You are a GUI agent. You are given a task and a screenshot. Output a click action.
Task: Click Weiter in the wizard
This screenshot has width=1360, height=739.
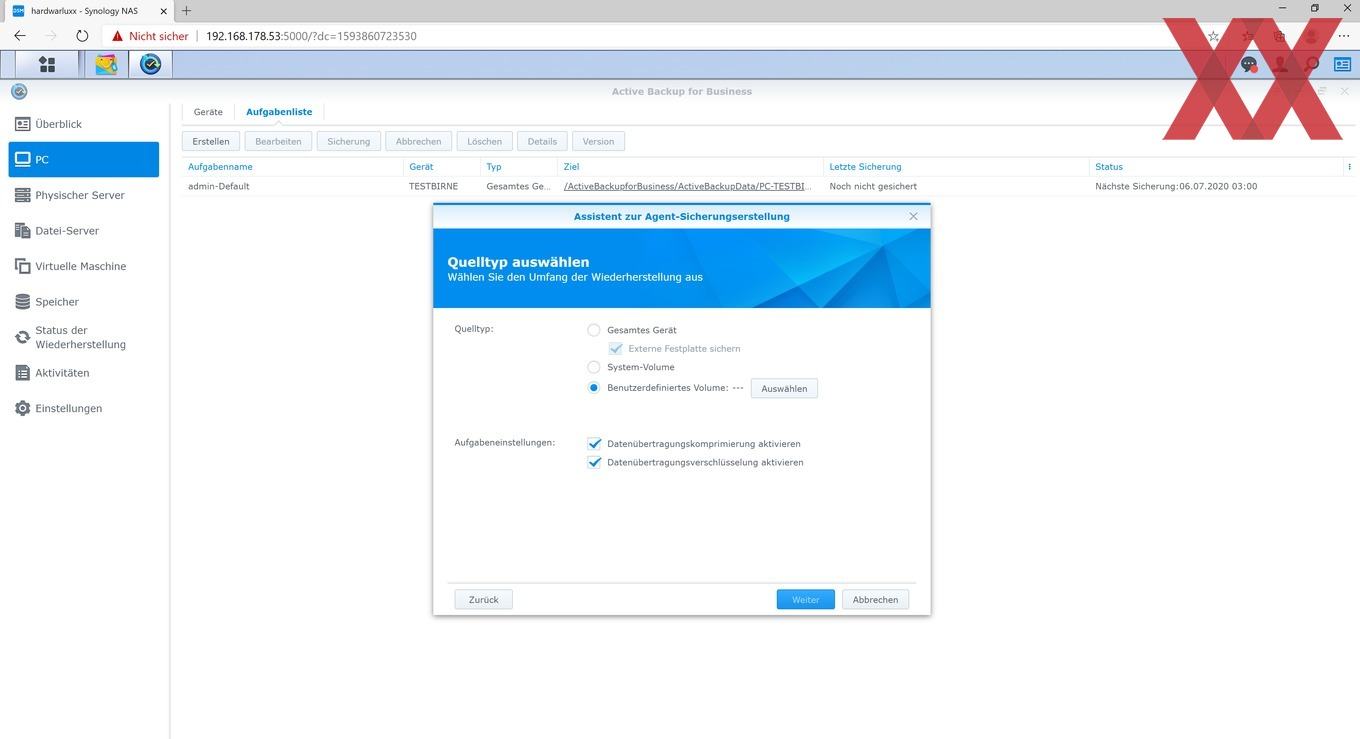pyautogui.click(x=806, y=599)
